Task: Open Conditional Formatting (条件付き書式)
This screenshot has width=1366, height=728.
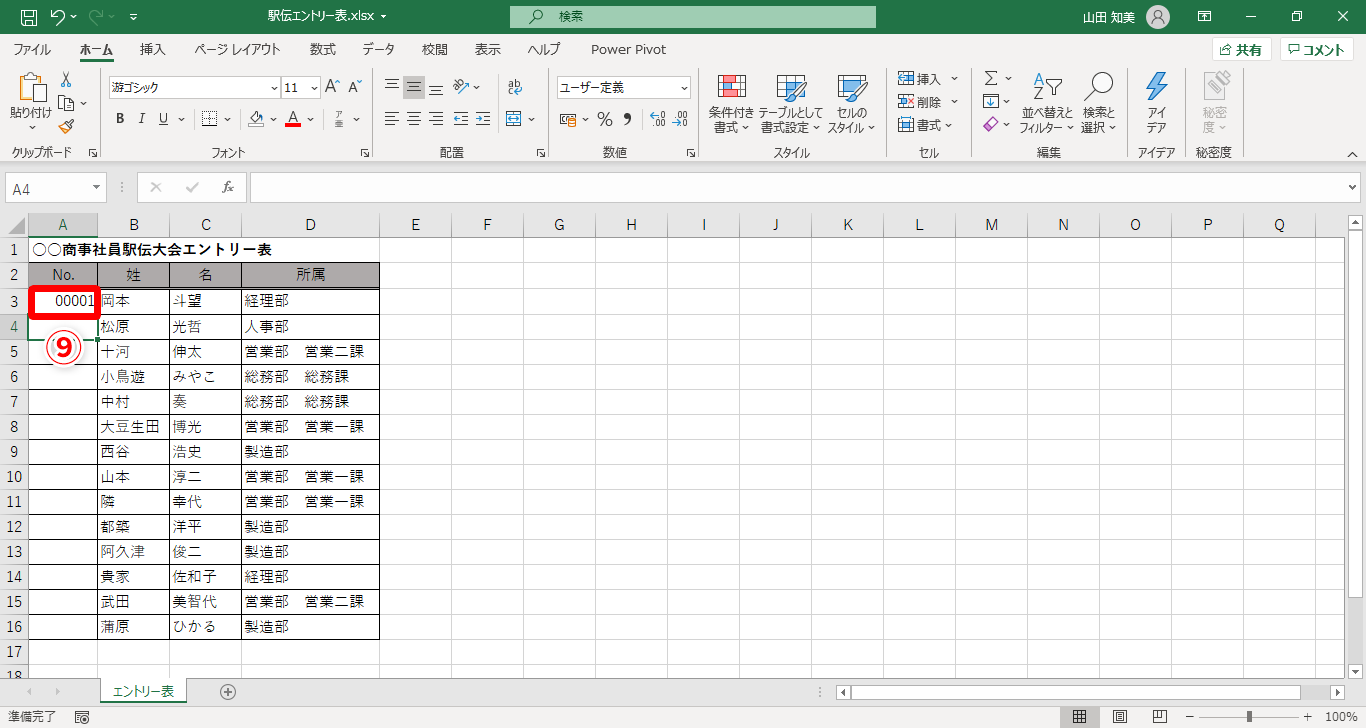Action: click(x=732, y=104)
